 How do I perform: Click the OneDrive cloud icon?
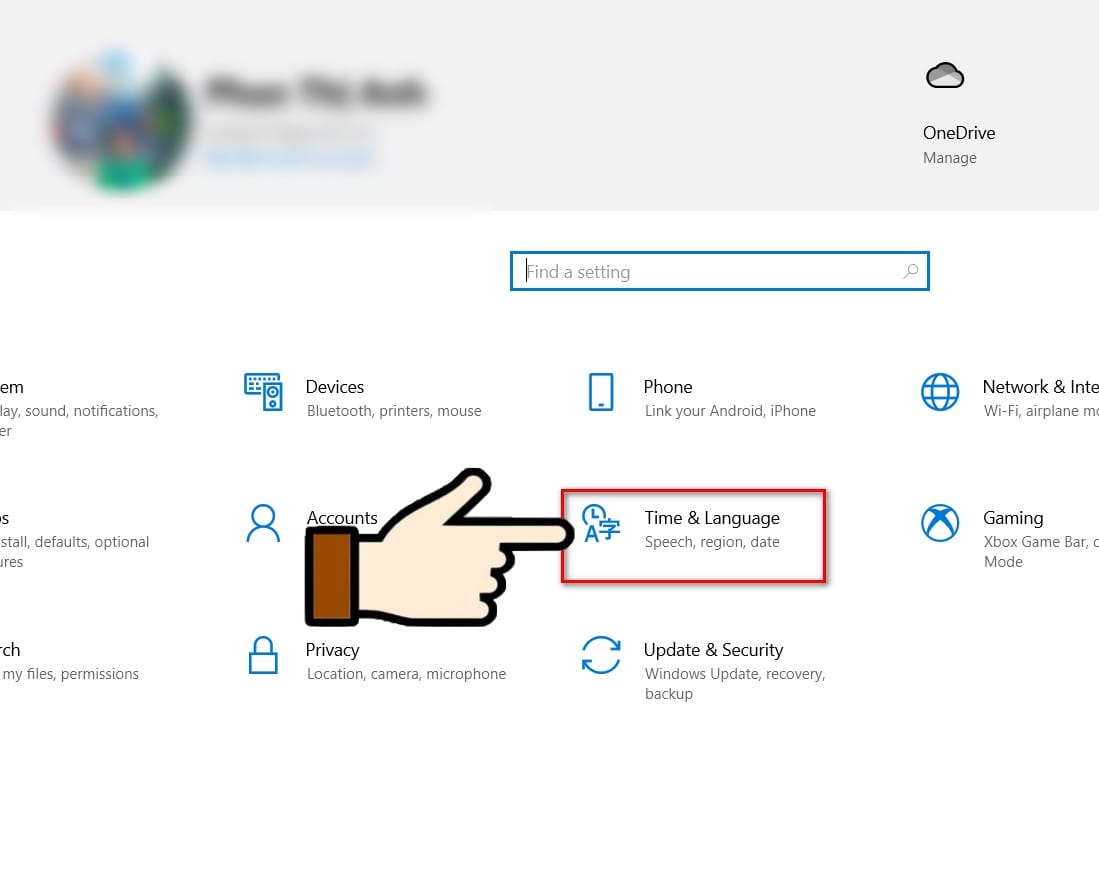click(x=945, y=75)
